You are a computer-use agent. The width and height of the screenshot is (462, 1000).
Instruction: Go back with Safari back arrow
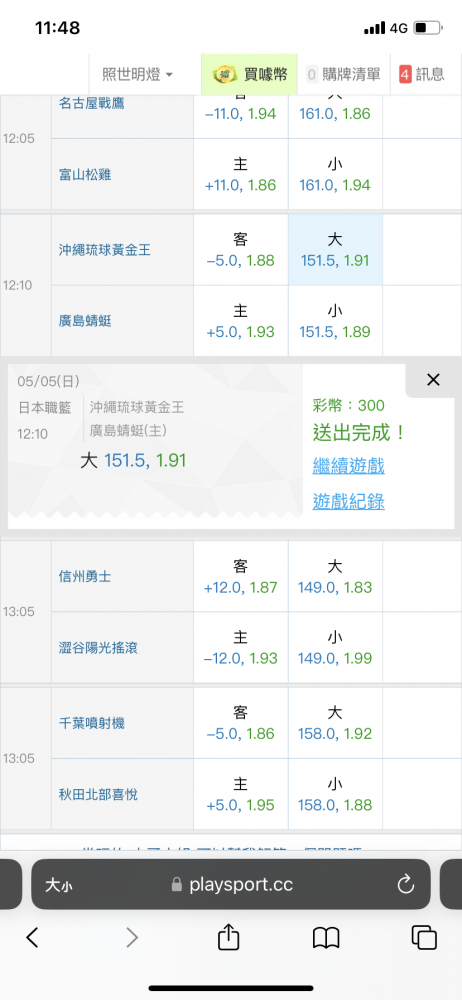tap(33, 938)
